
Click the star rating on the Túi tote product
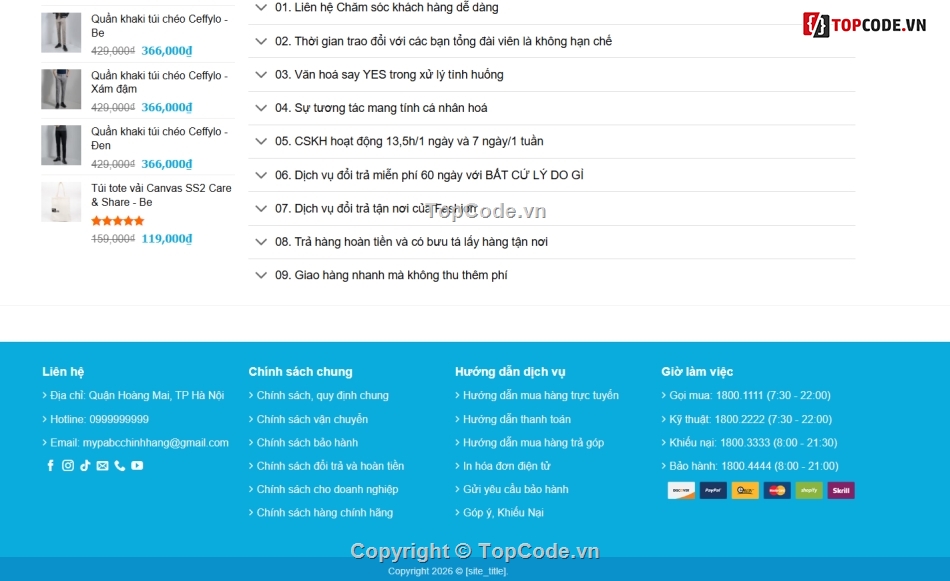[117, 220]
